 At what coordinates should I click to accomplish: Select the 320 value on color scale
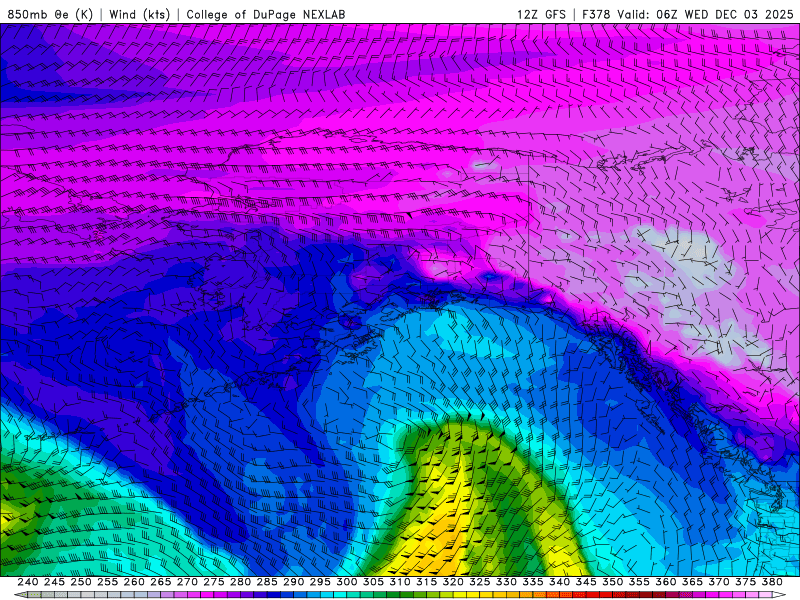point(453,582)
